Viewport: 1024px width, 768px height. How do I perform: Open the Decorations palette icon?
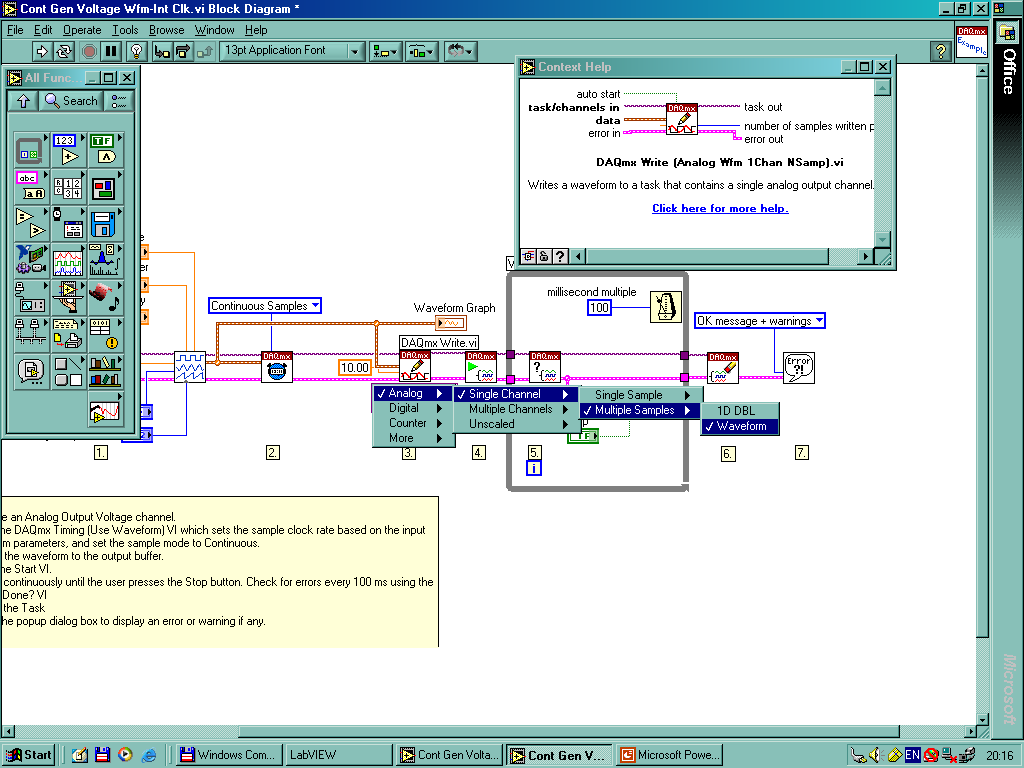tap(68, 372)
